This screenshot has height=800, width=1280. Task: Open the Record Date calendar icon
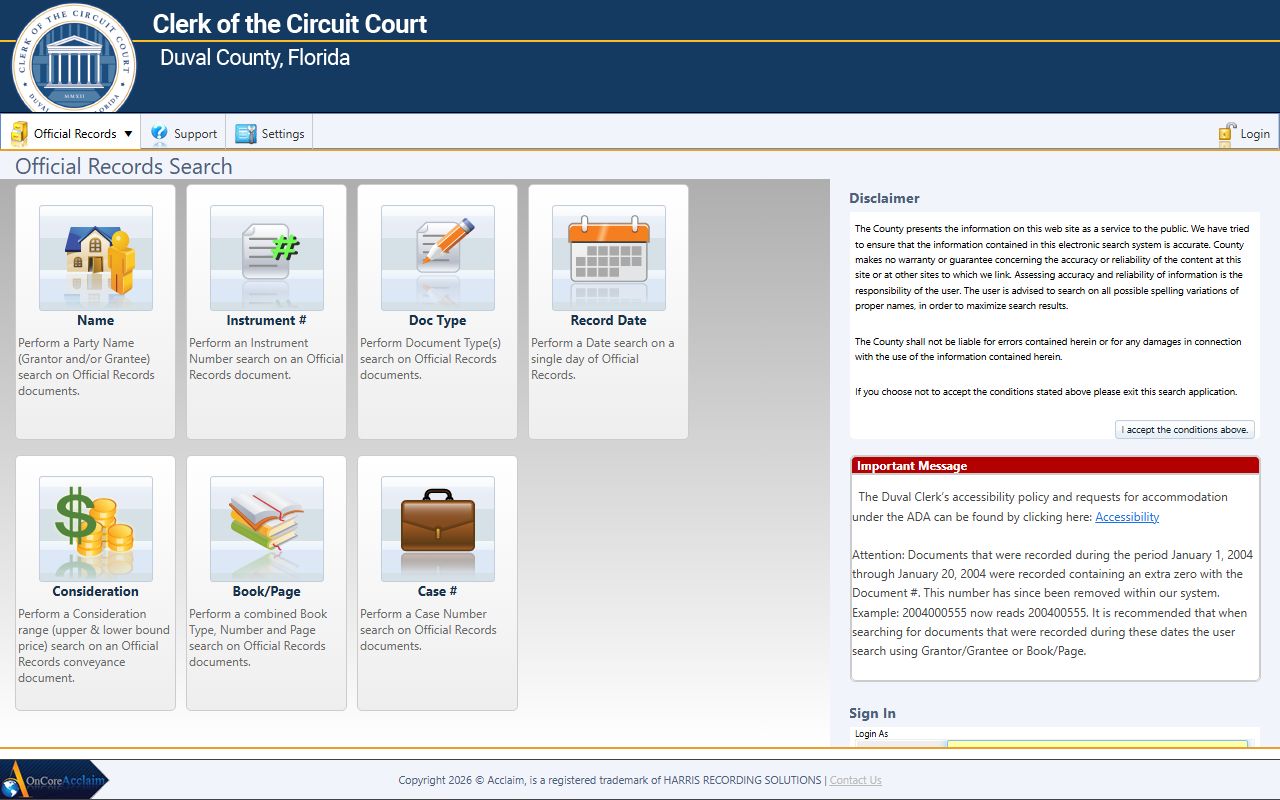point(609,258)
